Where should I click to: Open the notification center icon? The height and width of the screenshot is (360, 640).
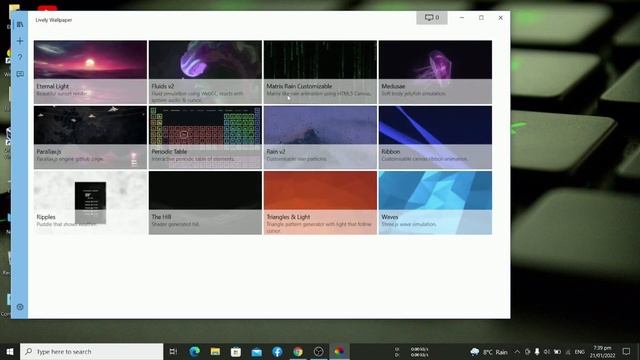click(627, 351)
